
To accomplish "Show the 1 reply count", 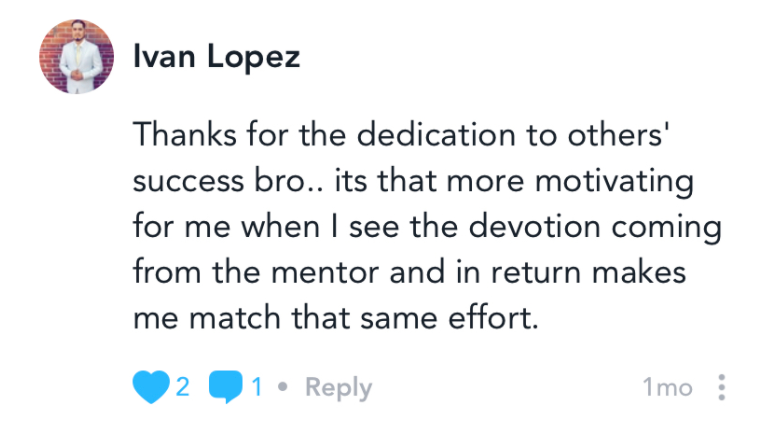I will point(257,387).
